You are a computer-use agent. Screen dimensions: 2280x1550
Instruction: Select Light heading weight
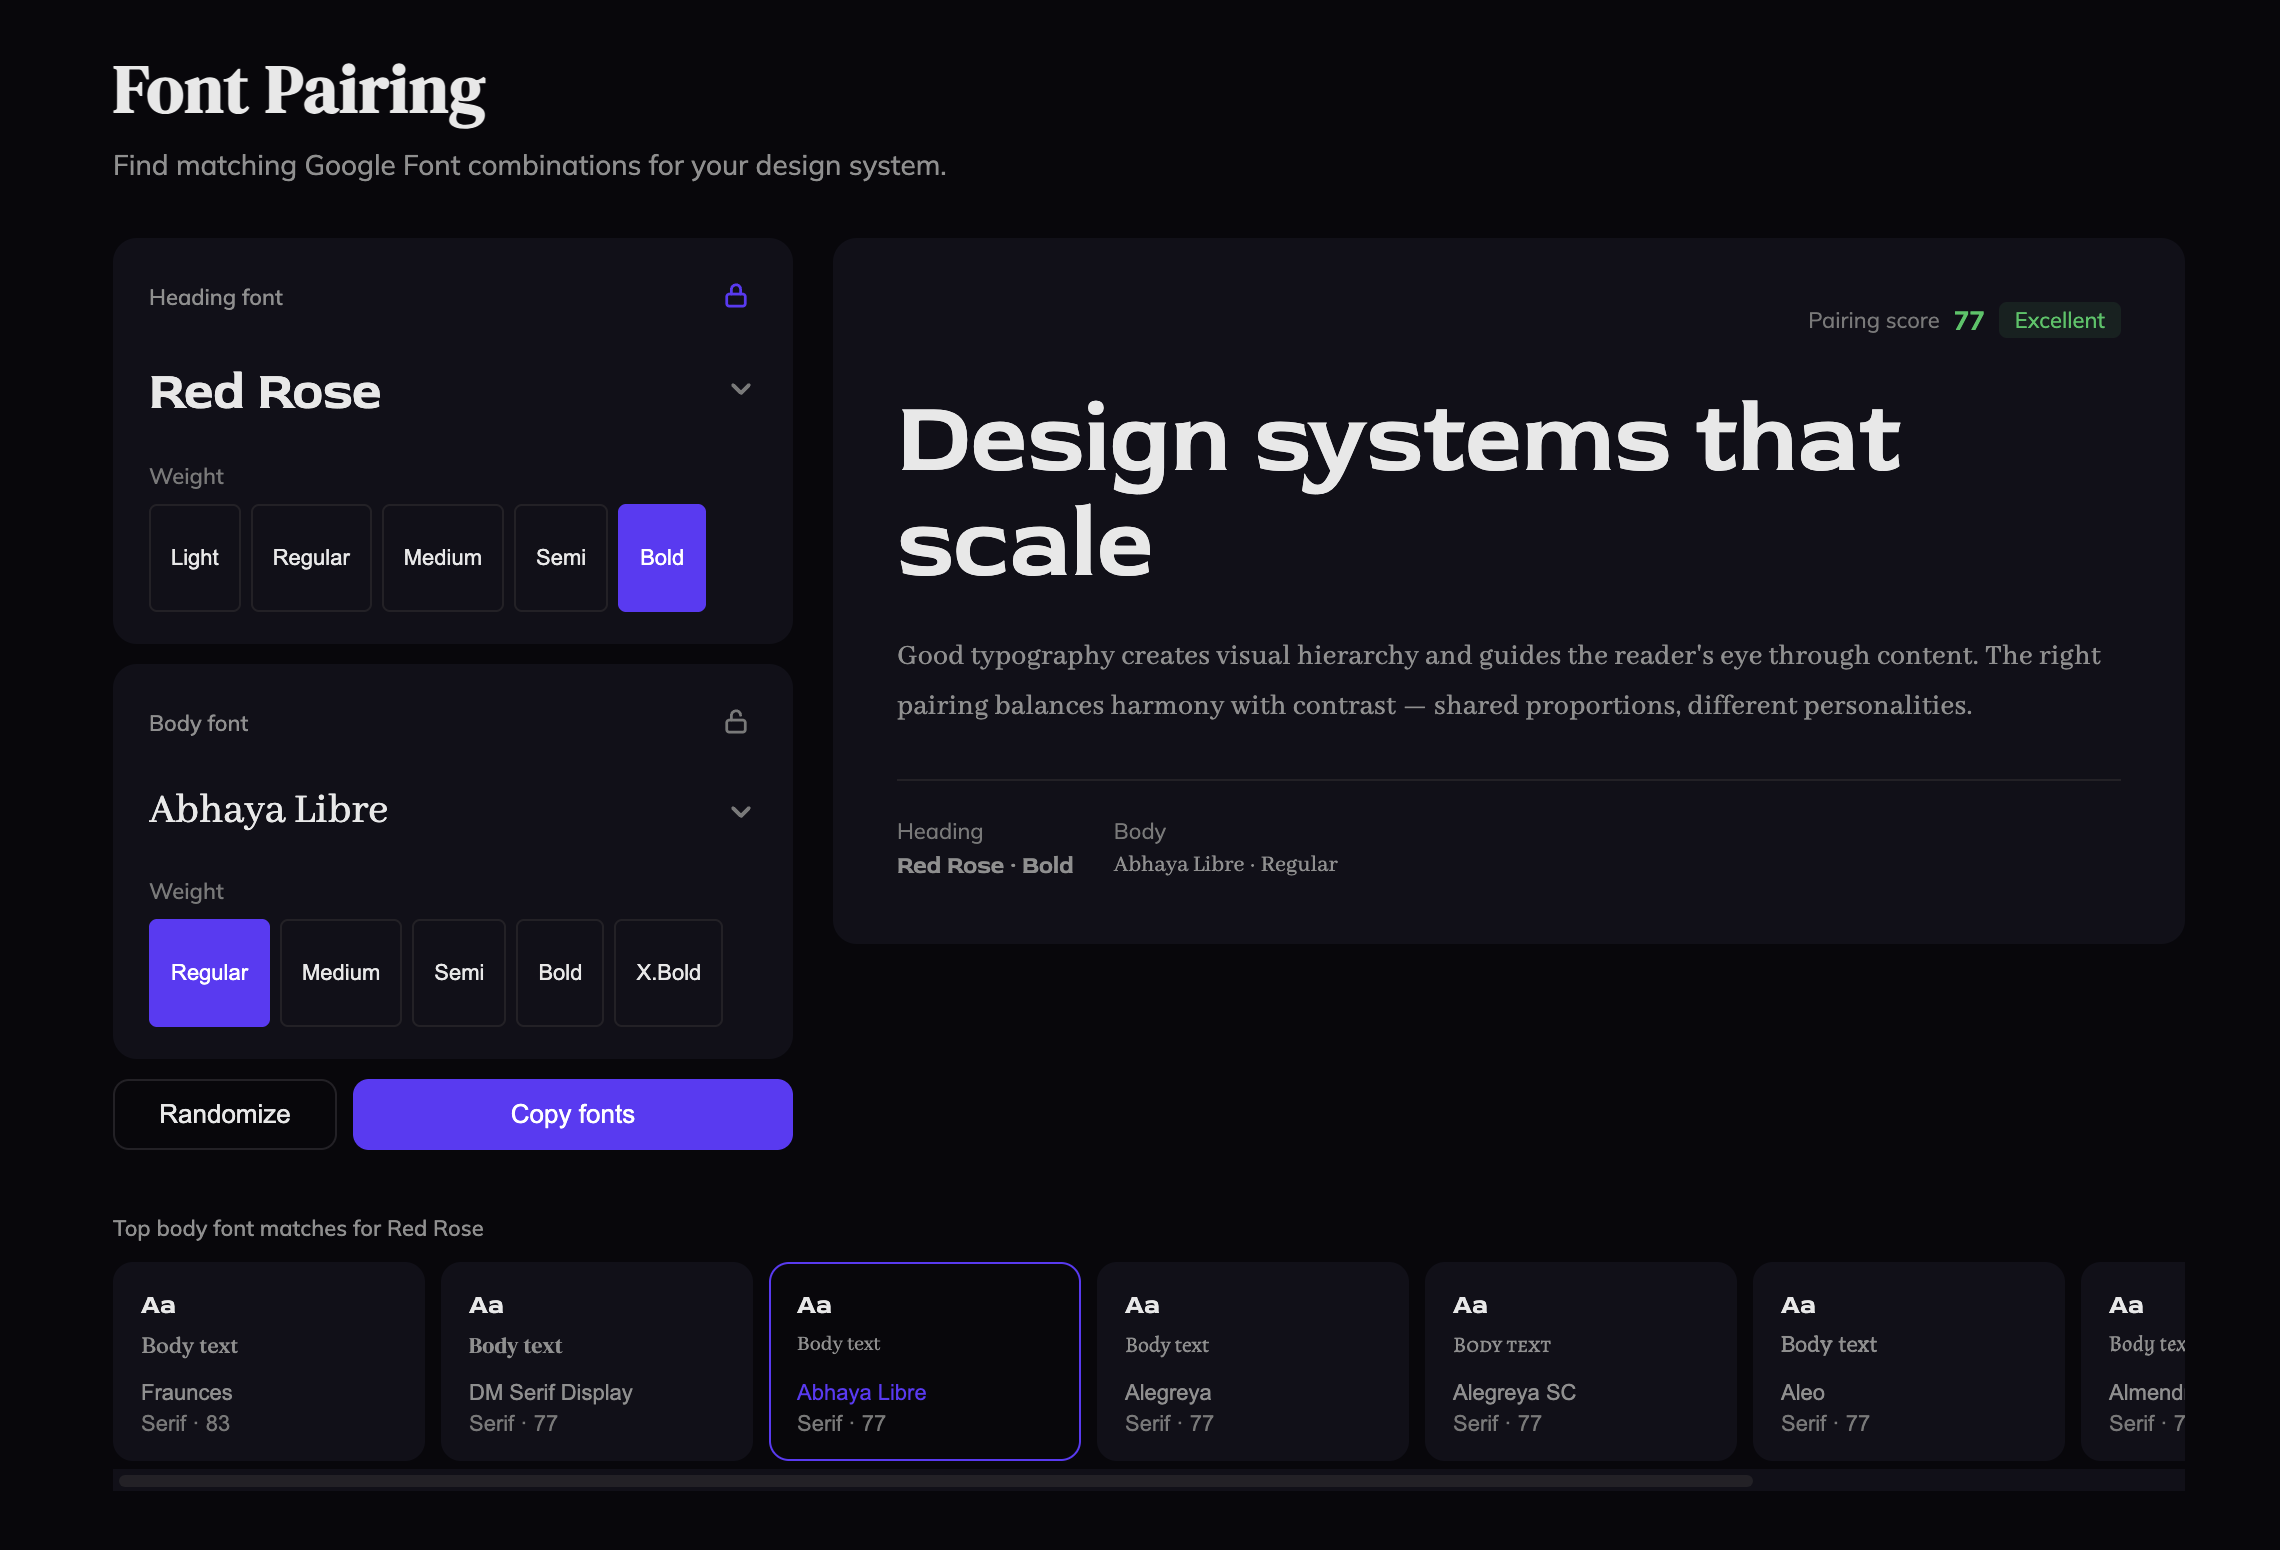point(194,558)
